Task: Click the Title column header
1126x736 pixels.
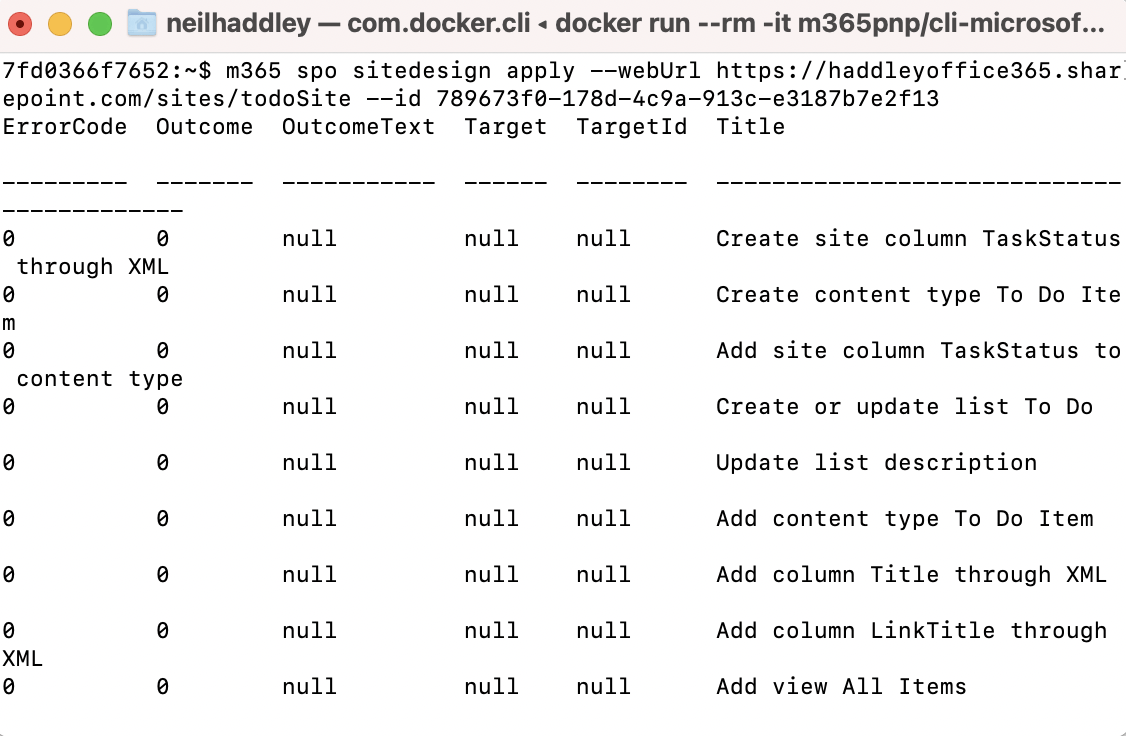Action: click(x=750, y=127)
